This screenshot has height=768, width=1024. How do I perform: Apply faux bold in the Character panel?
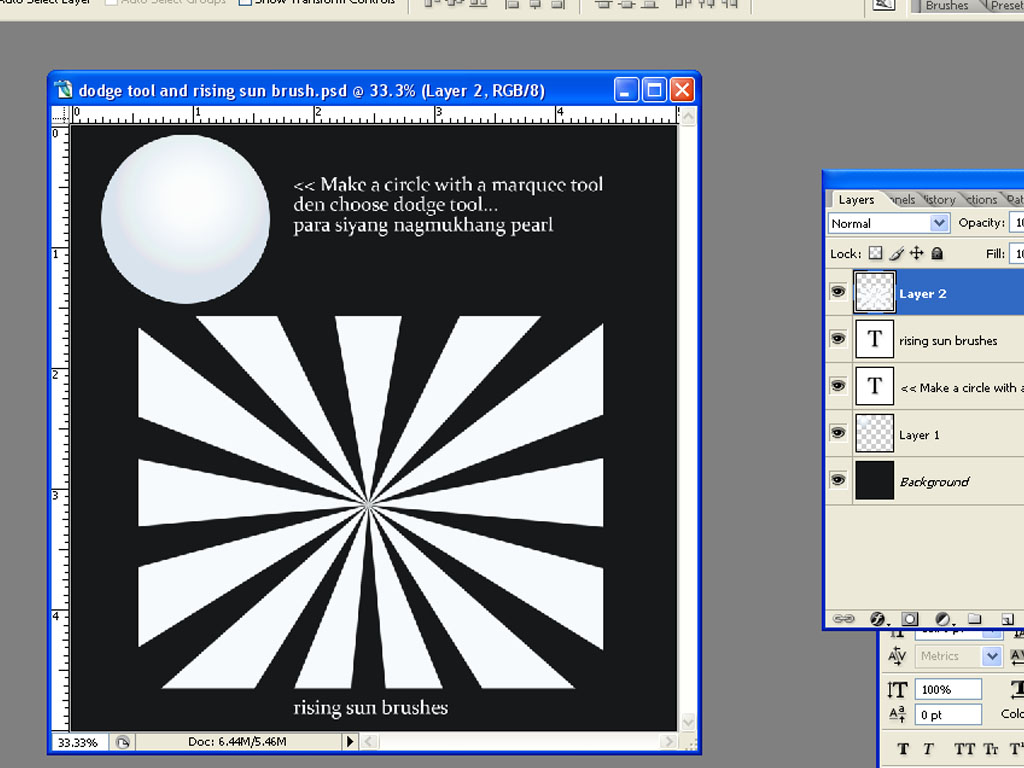pyautogui.click(x=902, y=748)
